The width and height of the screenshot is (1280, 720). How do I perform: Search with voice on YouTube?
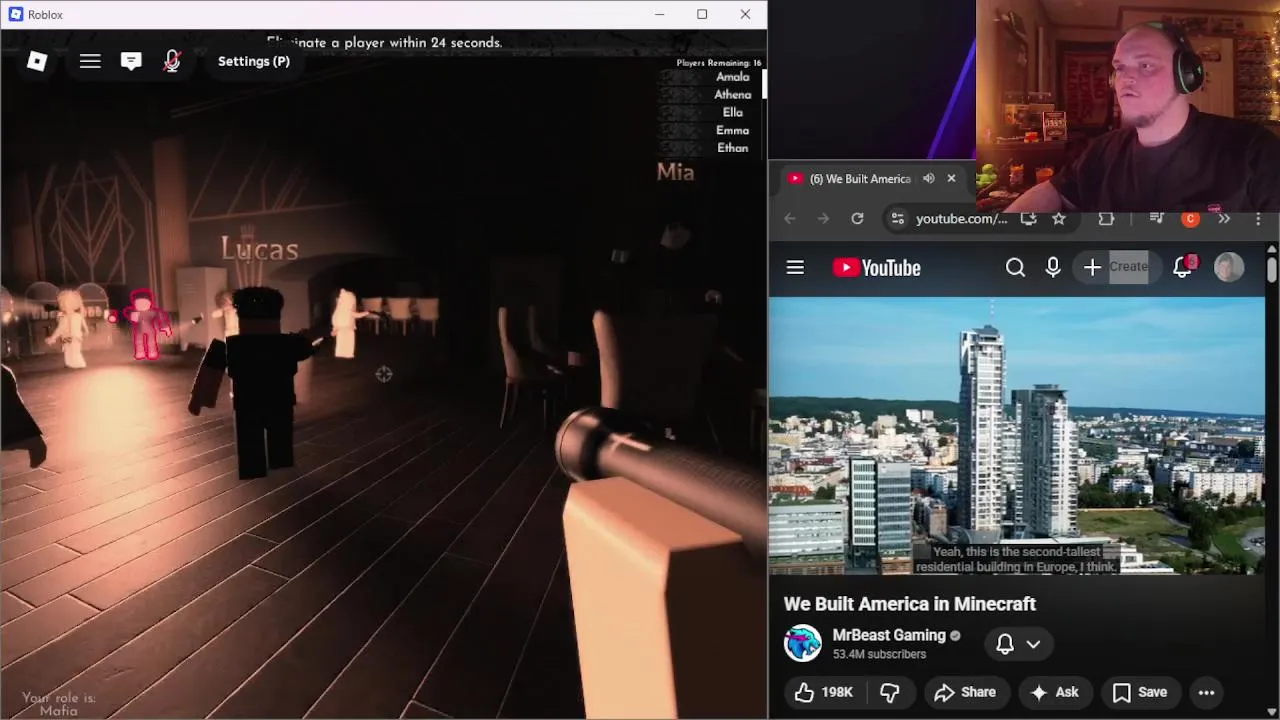(1053, 267)
